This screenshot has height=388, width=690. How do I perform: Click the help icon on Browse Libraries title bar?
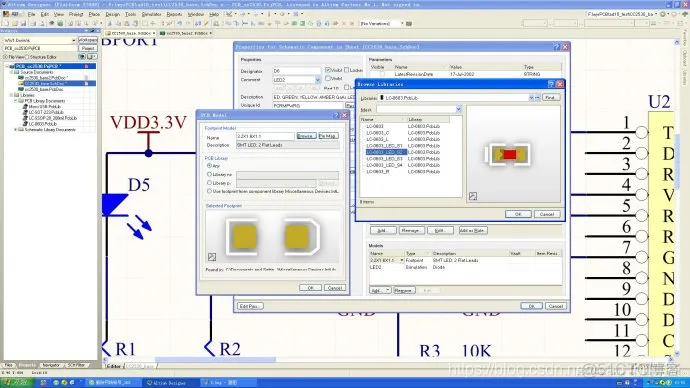coord(551,84)
